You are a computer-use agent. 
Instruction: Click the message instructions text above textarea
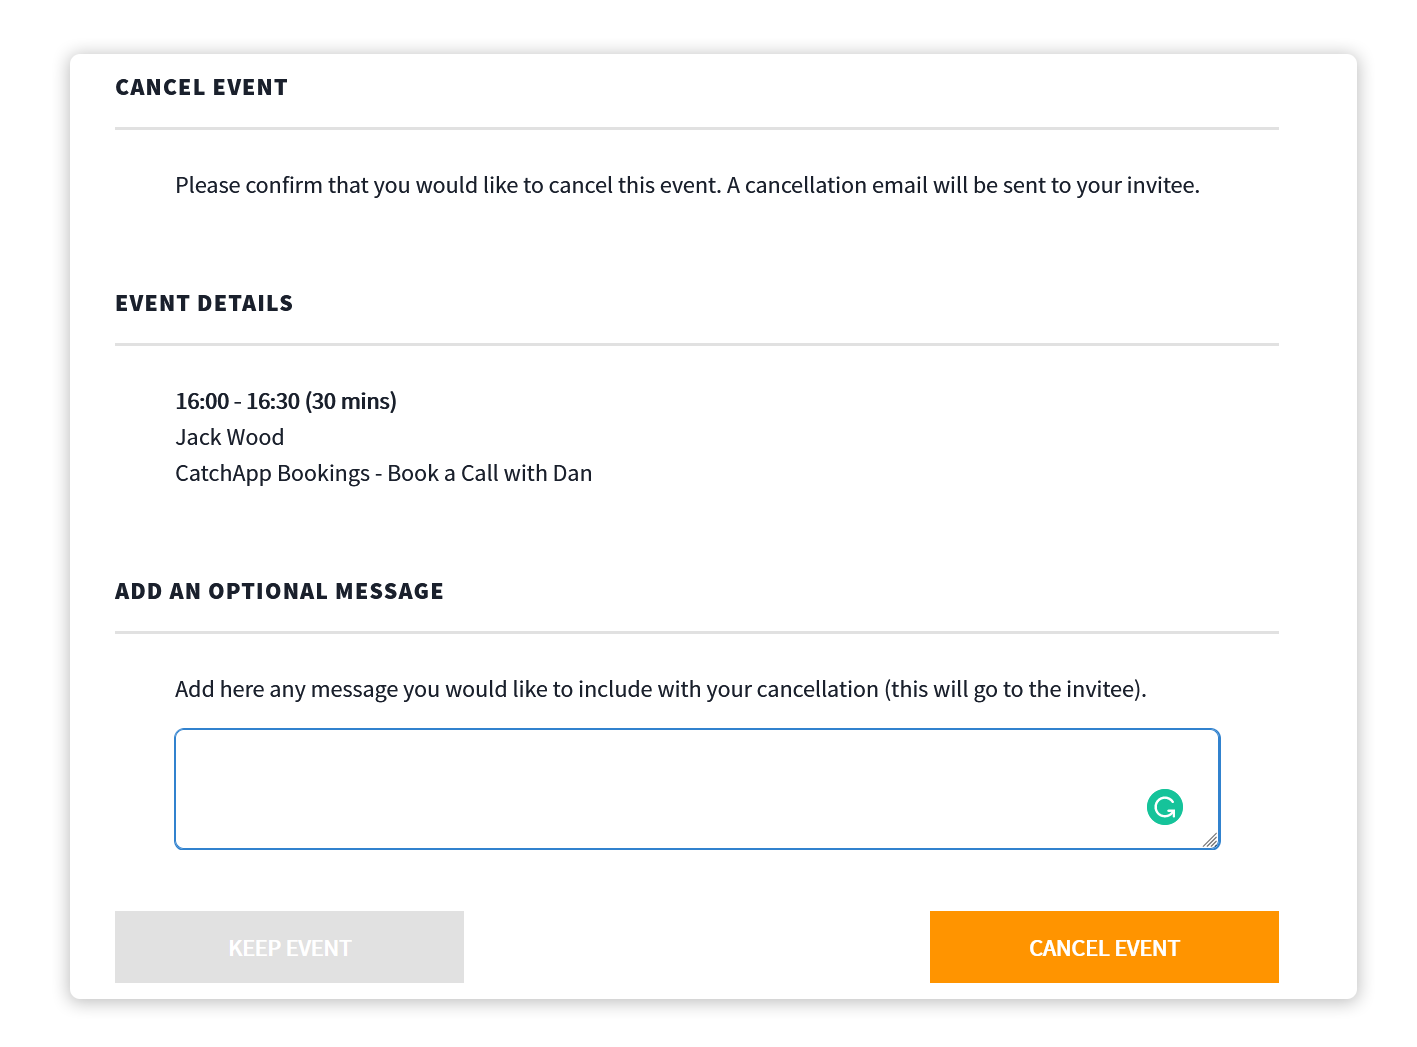[661, 689]
